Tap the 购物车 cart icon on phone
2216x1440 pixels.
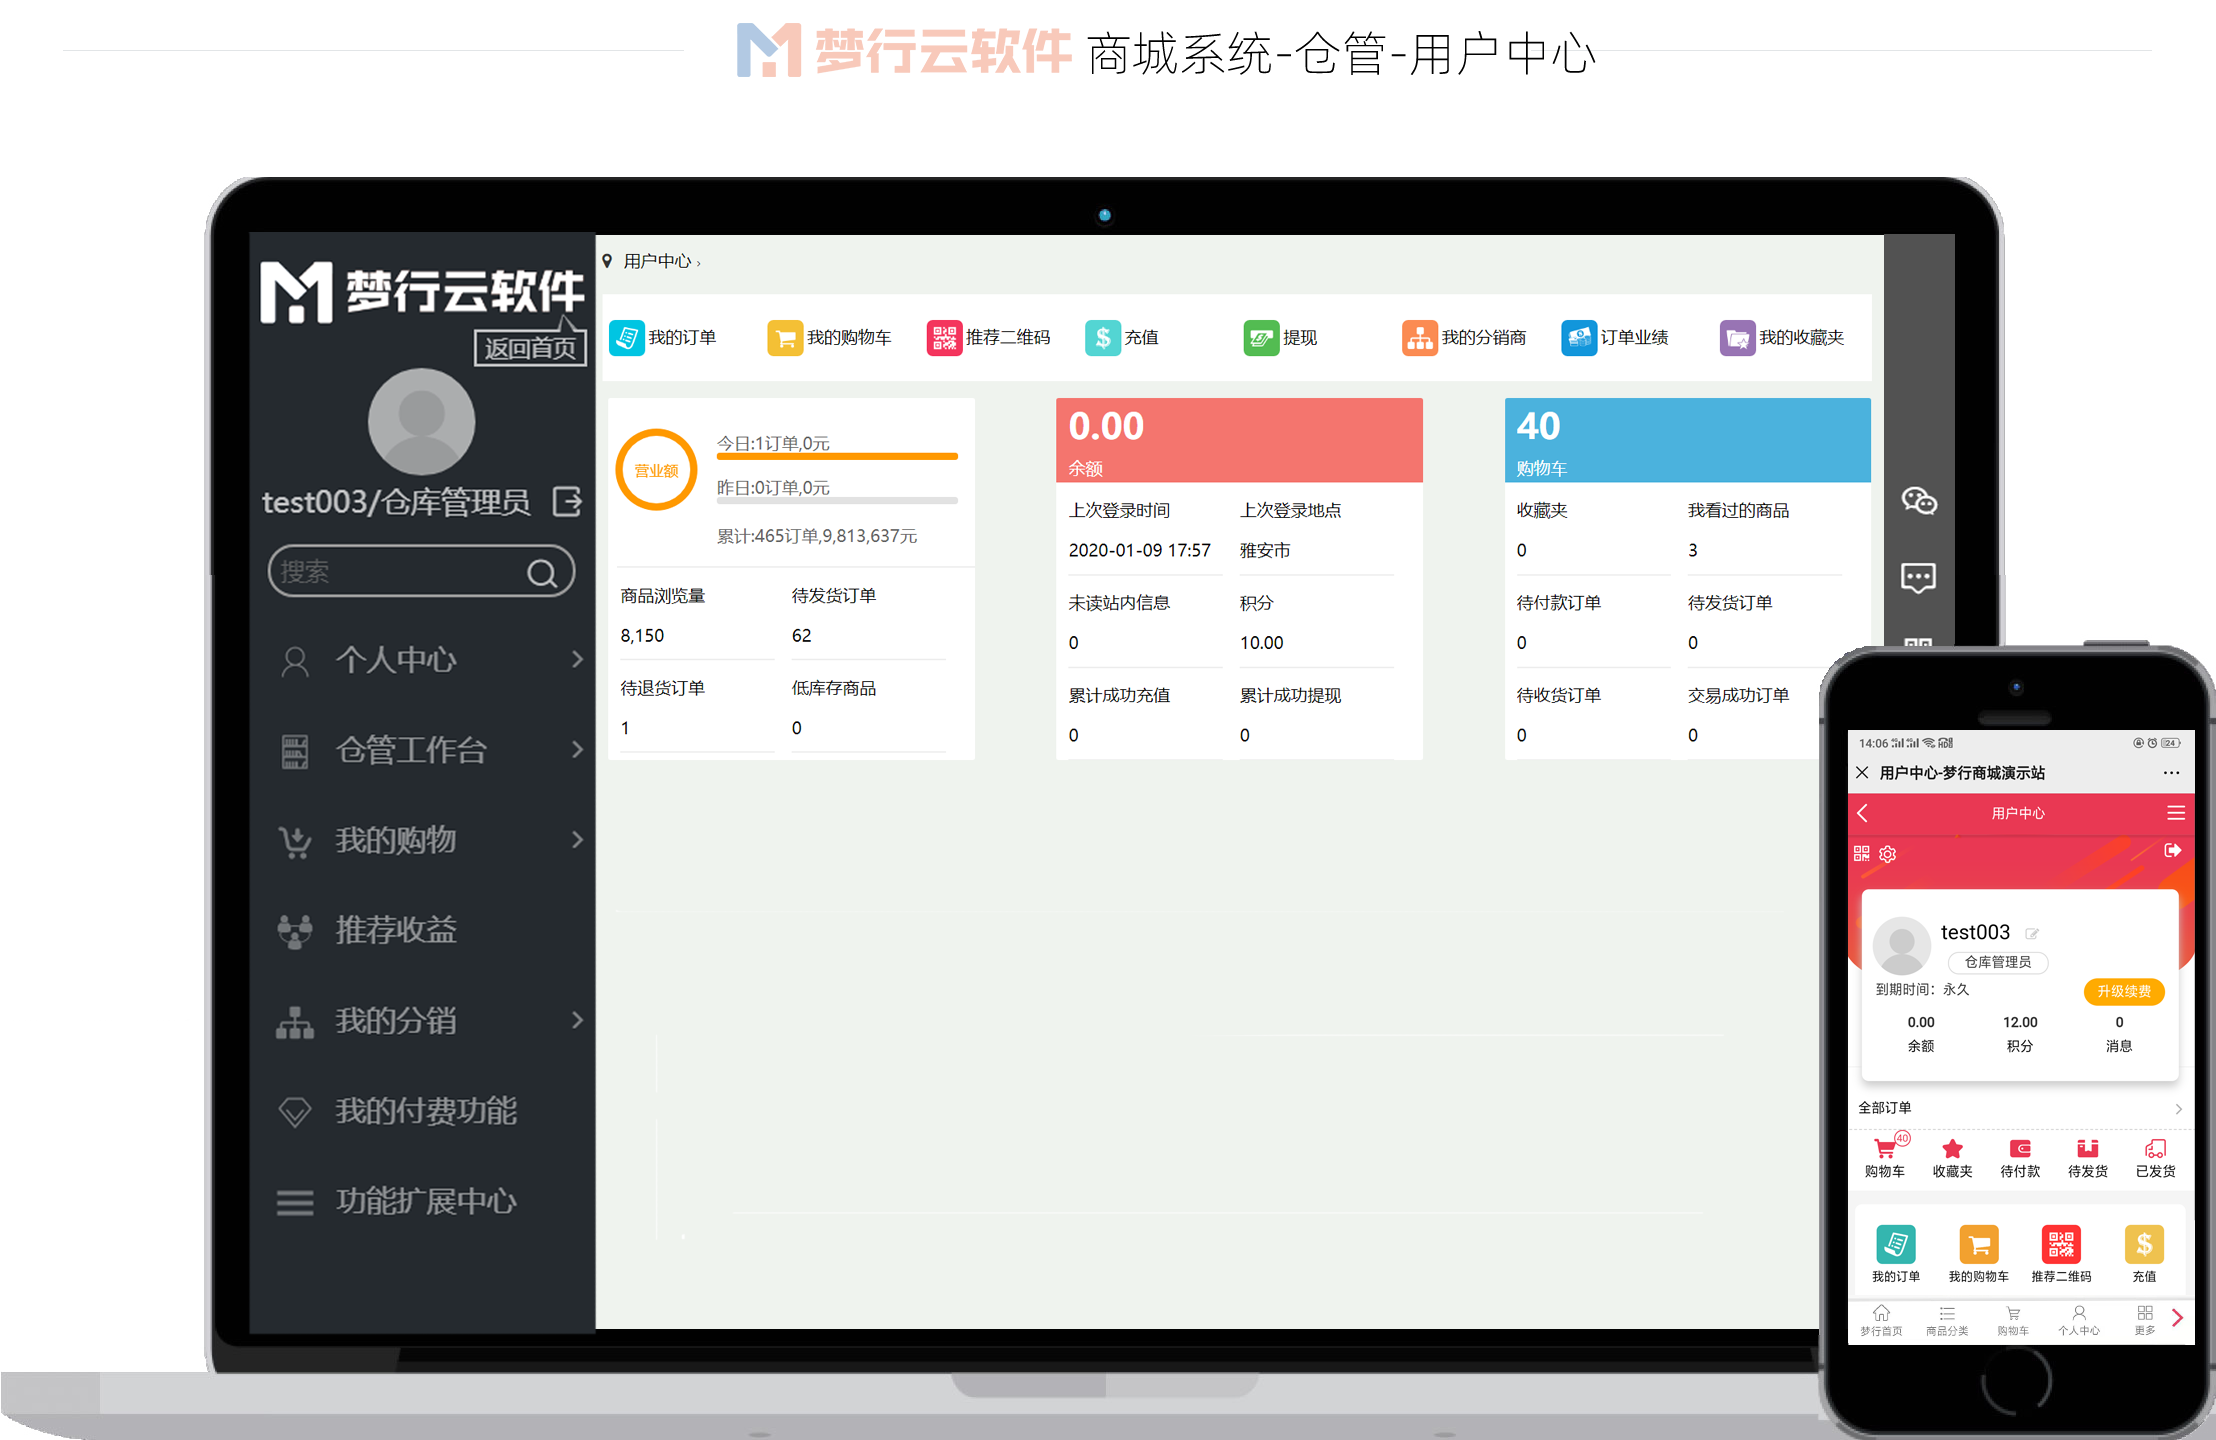coord(1885,1148)
